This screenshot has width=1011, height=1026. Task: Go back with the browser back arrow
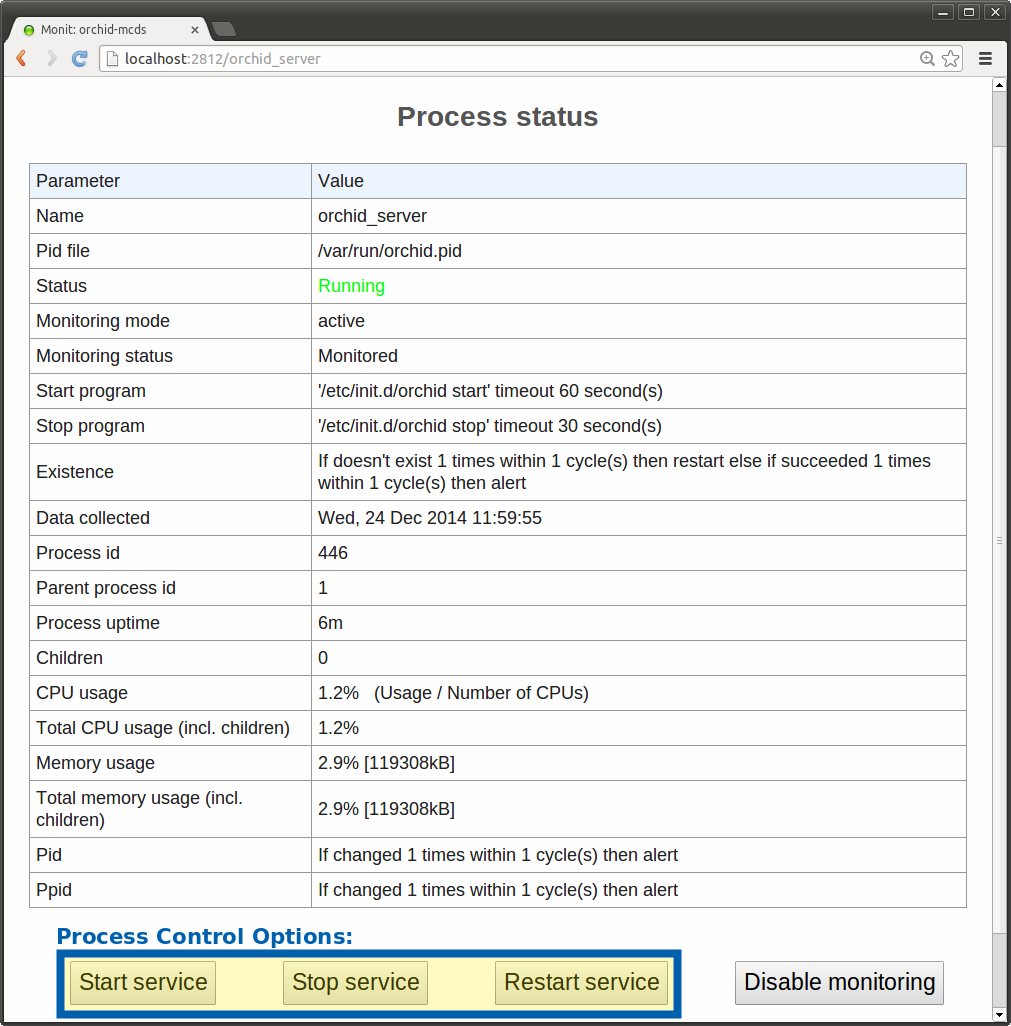tap(22, 59)
